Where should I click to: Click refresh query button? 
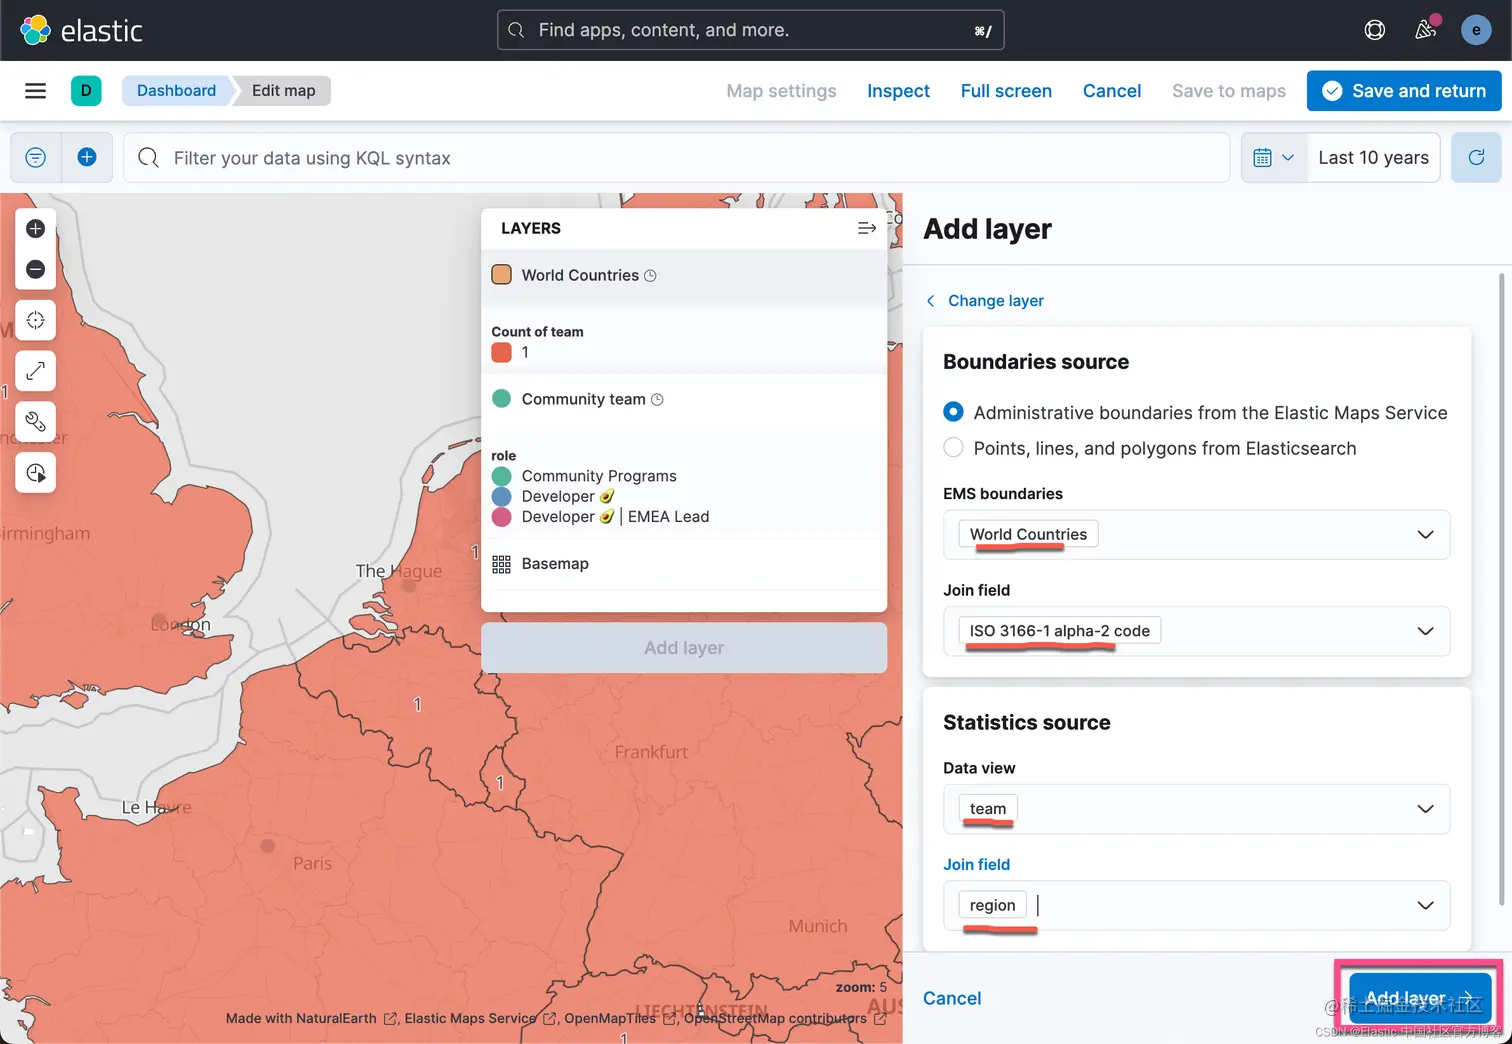coord(1476,158)
